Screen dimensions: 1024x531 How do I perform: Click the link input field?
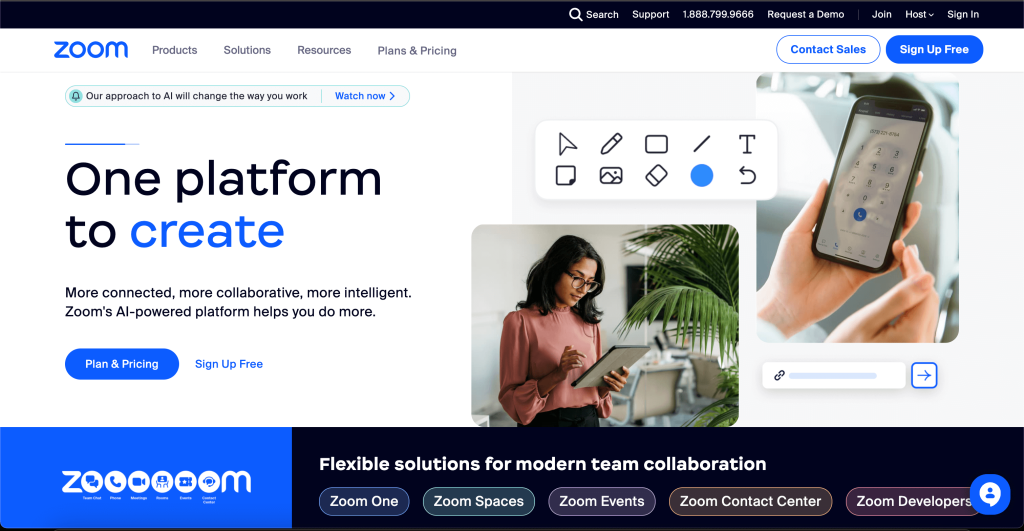833,375
